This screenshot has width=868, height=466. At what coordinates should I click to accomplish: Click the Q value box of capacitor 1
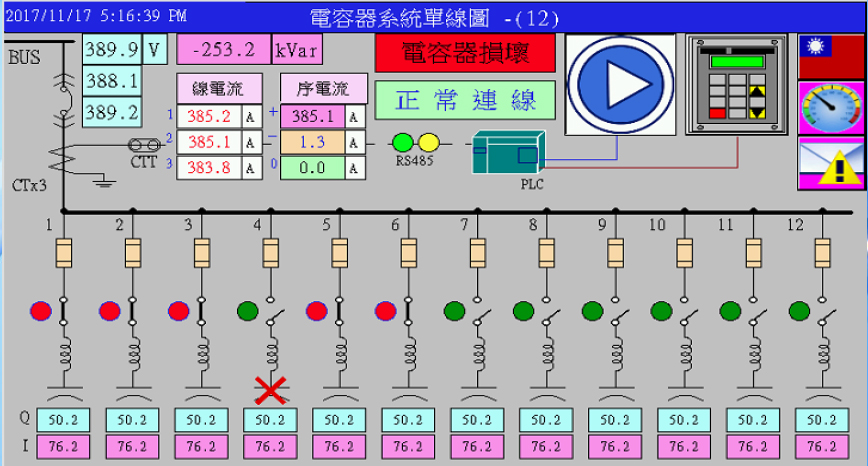pyautogui.click(x=64, y=420)
